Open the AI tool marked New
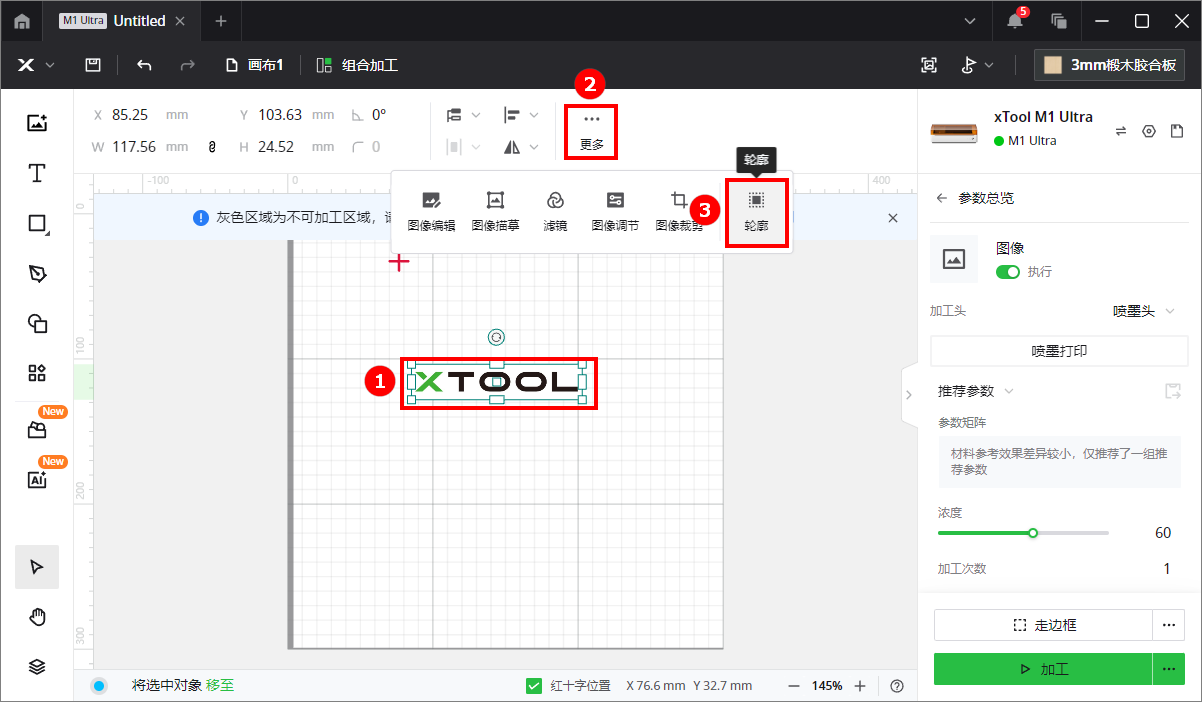Screen dimensions: 1202x702 [37, 479]
